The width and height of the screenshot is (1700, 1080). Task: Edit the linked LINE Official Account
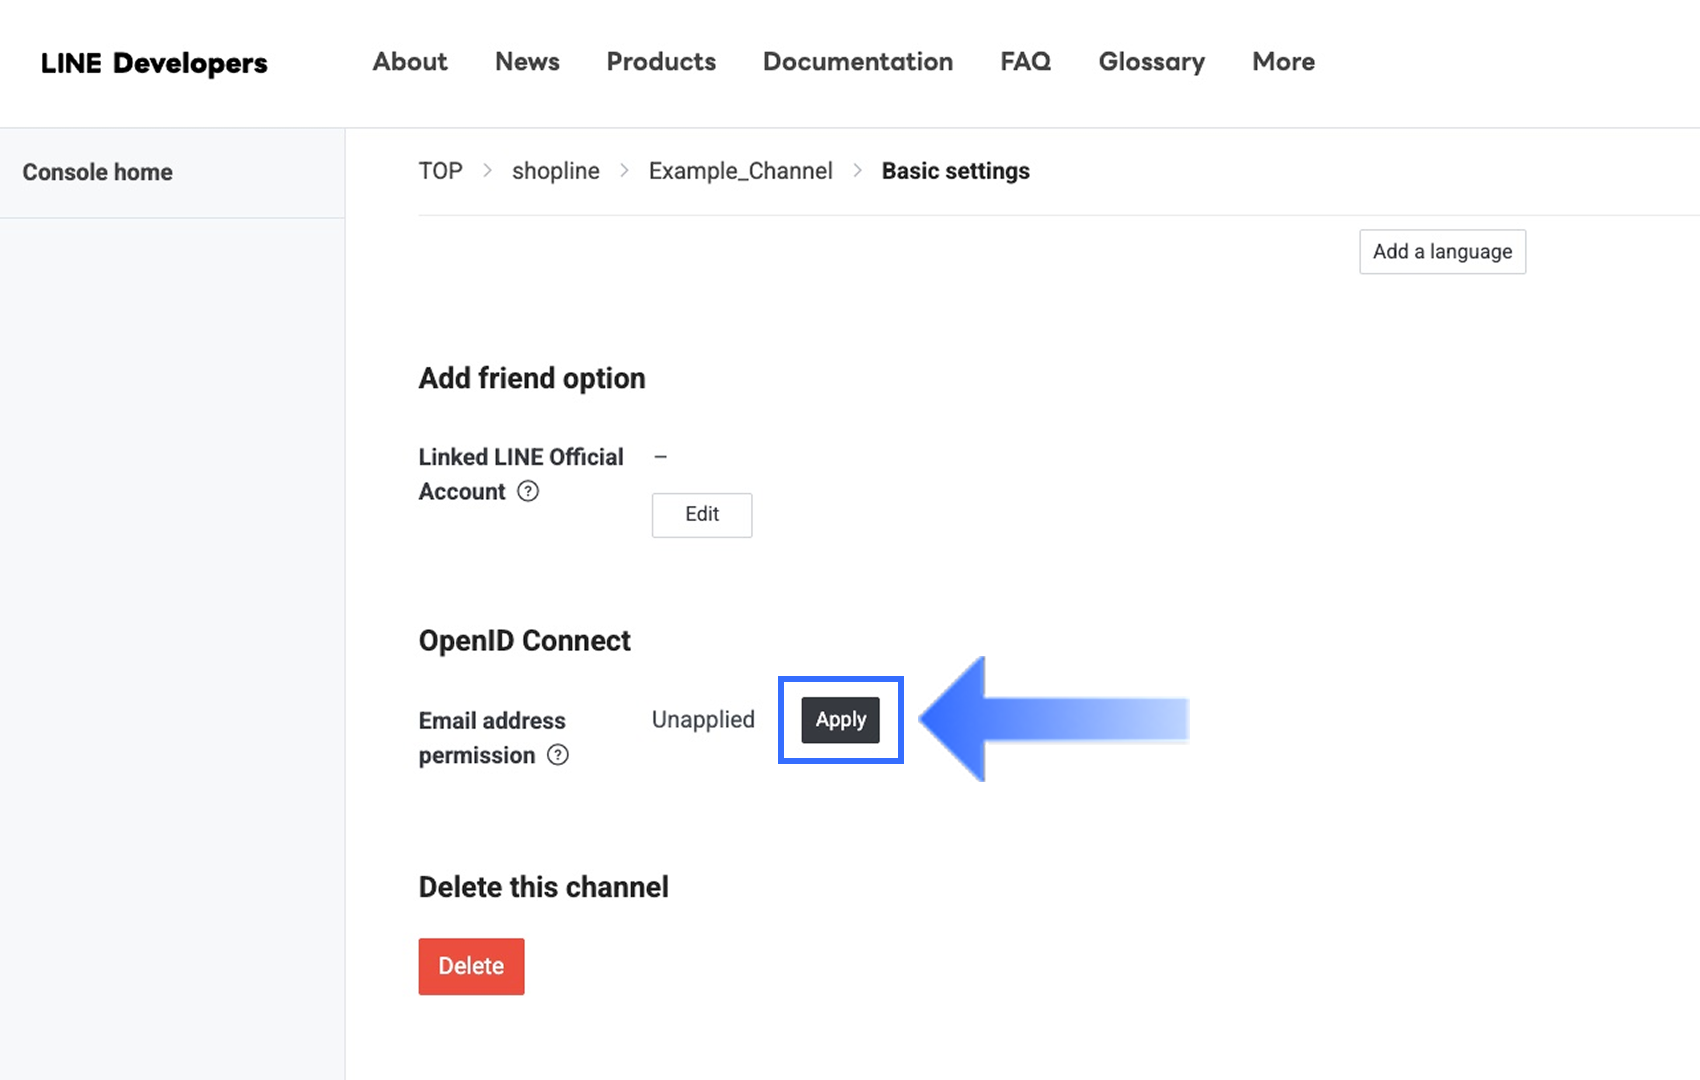pos(702,515)
